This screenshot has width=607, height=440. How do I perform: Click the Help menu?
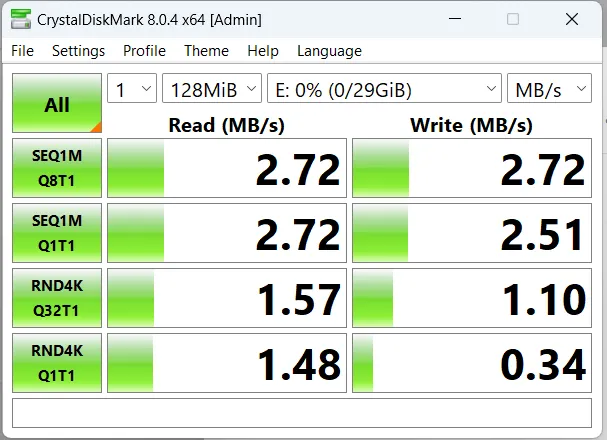pyautogui.click(x=263, y=51)
